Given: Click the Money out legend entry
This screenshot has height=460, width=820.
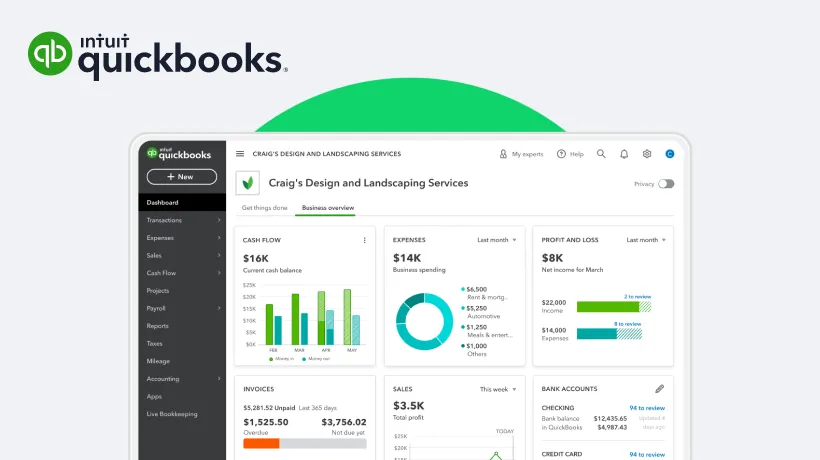Looking at the screenshot, I should [x=316, y=359].
